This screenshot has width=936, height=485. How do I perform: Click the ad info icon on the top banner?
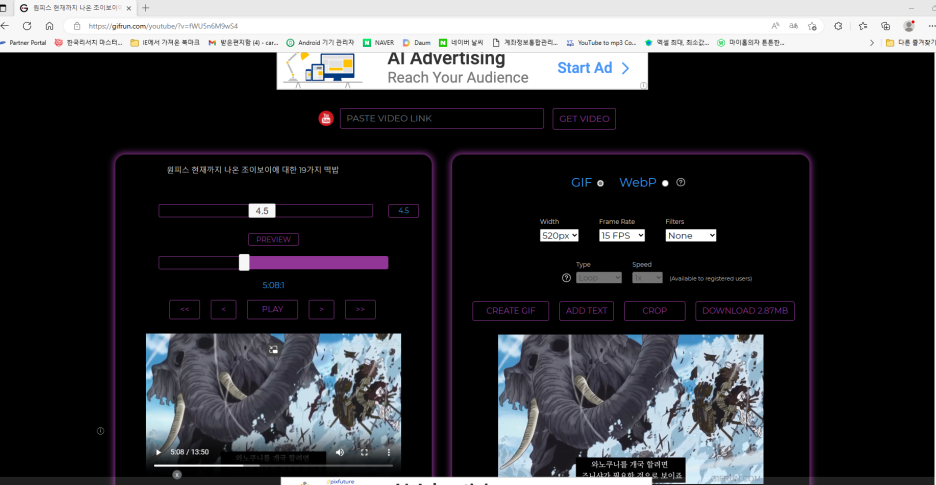[x=644, y=85]
